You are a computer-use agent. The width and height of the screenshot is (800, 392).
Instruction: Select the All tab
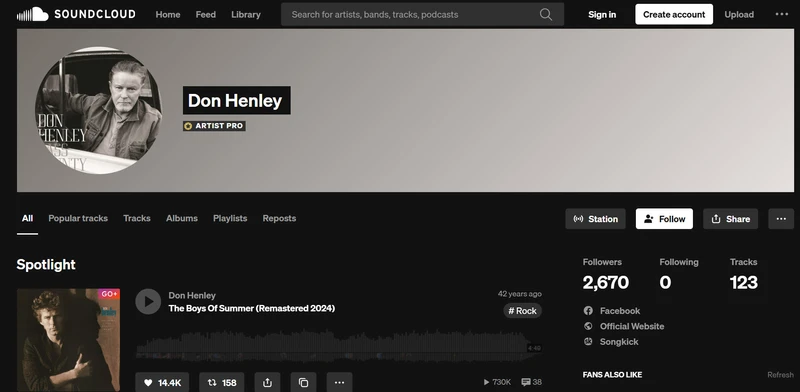[x=28, y=218]
